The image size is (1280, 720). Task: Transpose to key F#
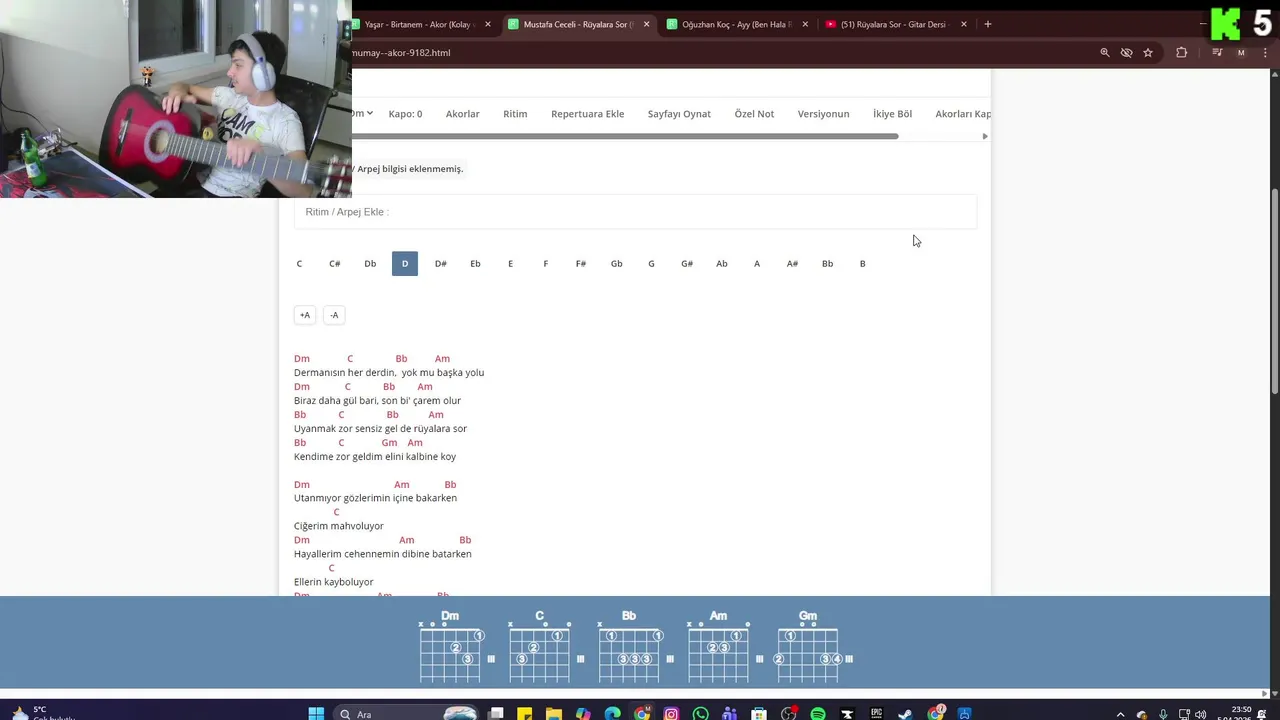tap(581, 263)
